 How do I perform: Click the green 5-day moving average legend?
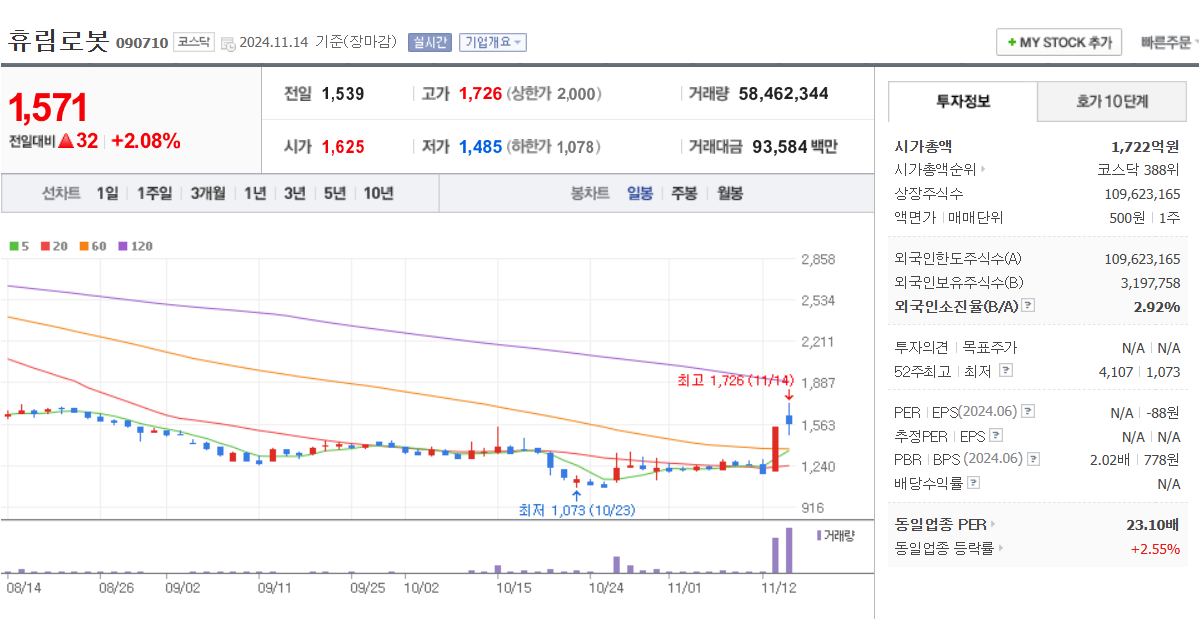click(19, 246)
